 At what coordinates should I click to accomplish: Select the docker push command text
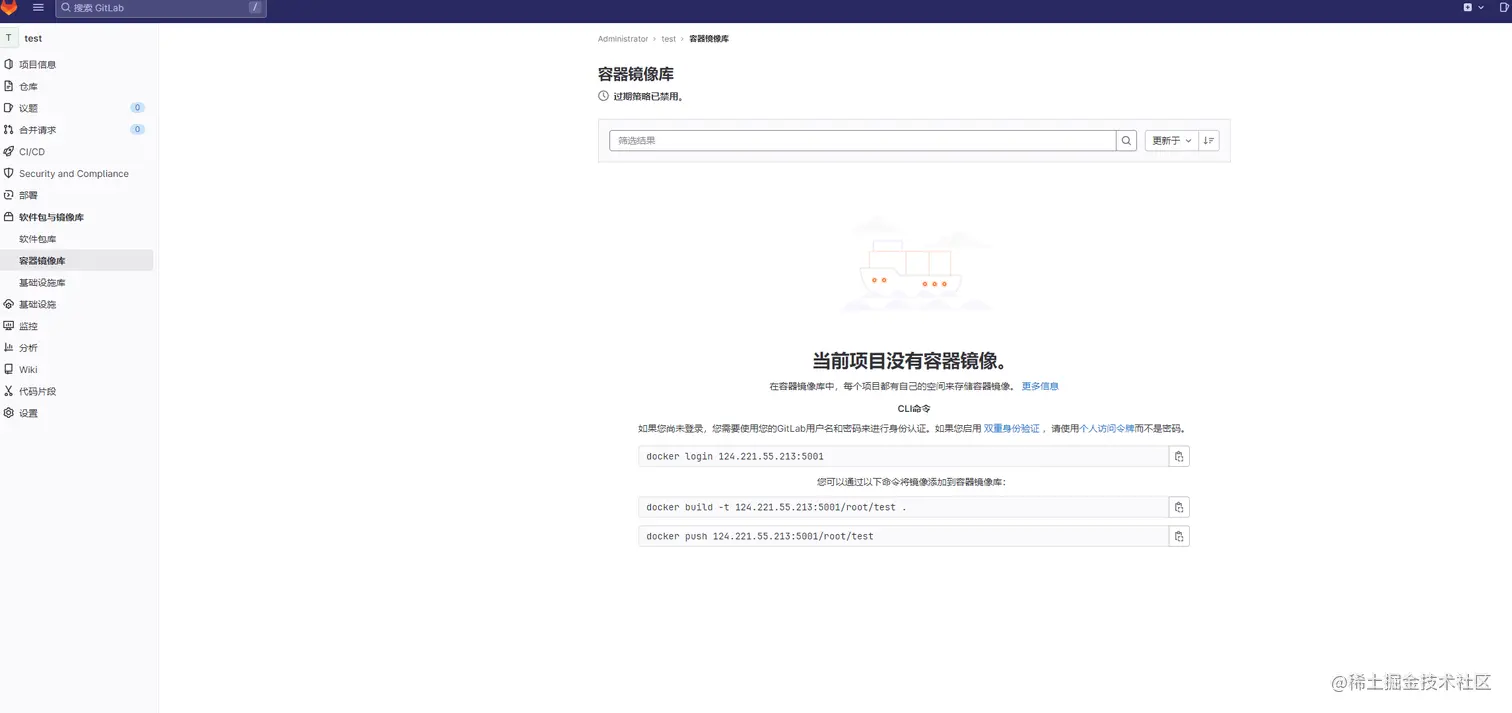click(x=760, y=536)
